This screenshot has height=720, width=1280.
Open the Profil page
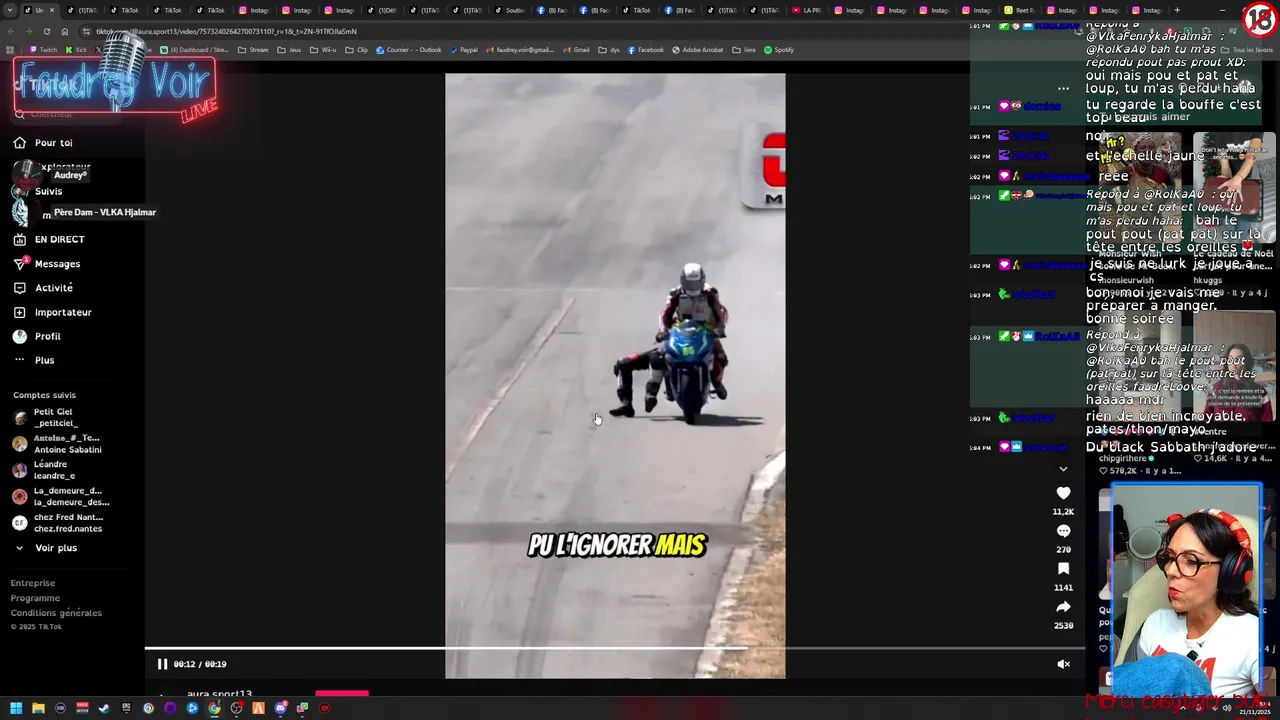click(37, 336)
